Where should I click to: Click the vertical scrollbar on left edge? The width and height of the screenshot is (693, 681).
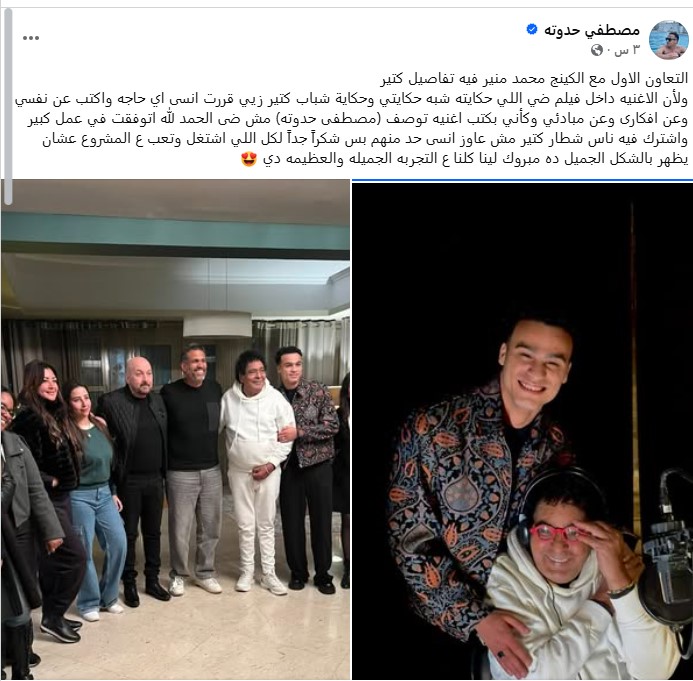tap(8, 106)
